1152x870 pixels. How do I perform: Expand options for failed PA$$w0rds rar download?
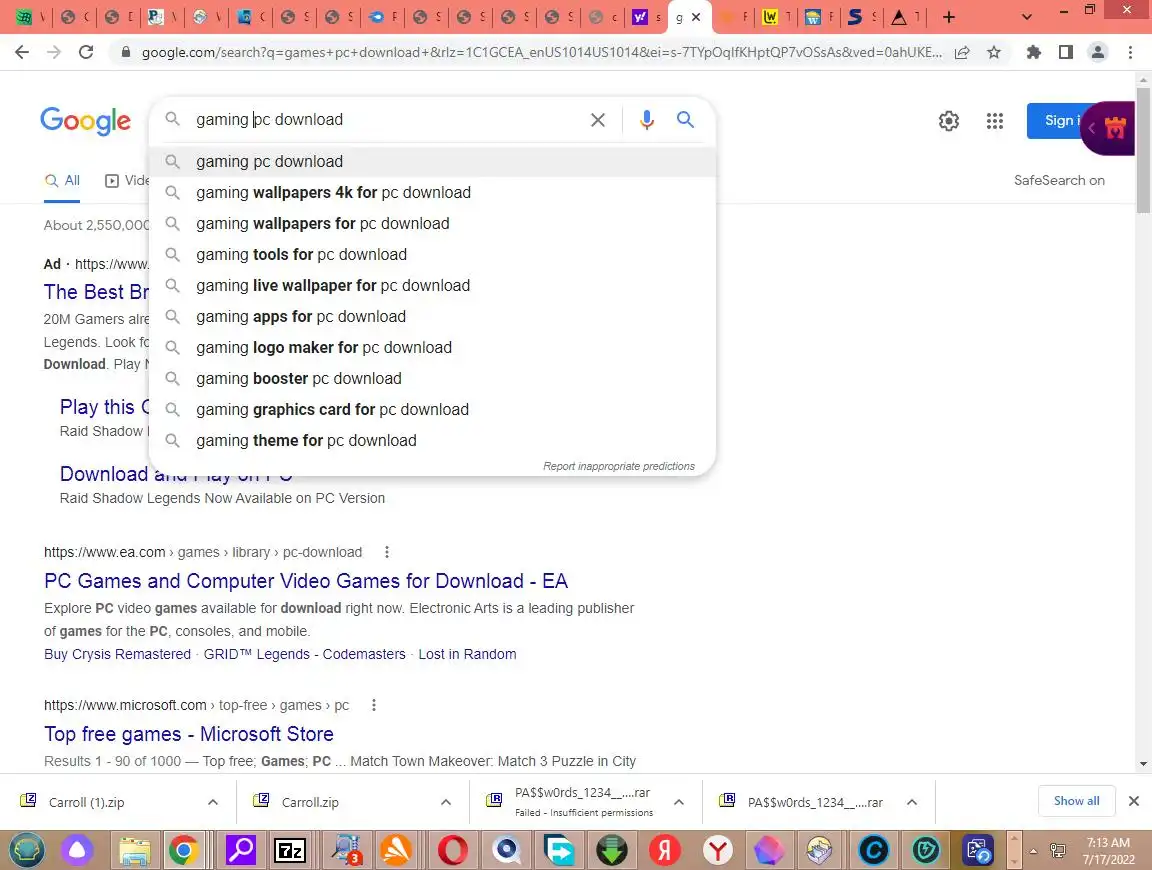[x=679, y=802]
